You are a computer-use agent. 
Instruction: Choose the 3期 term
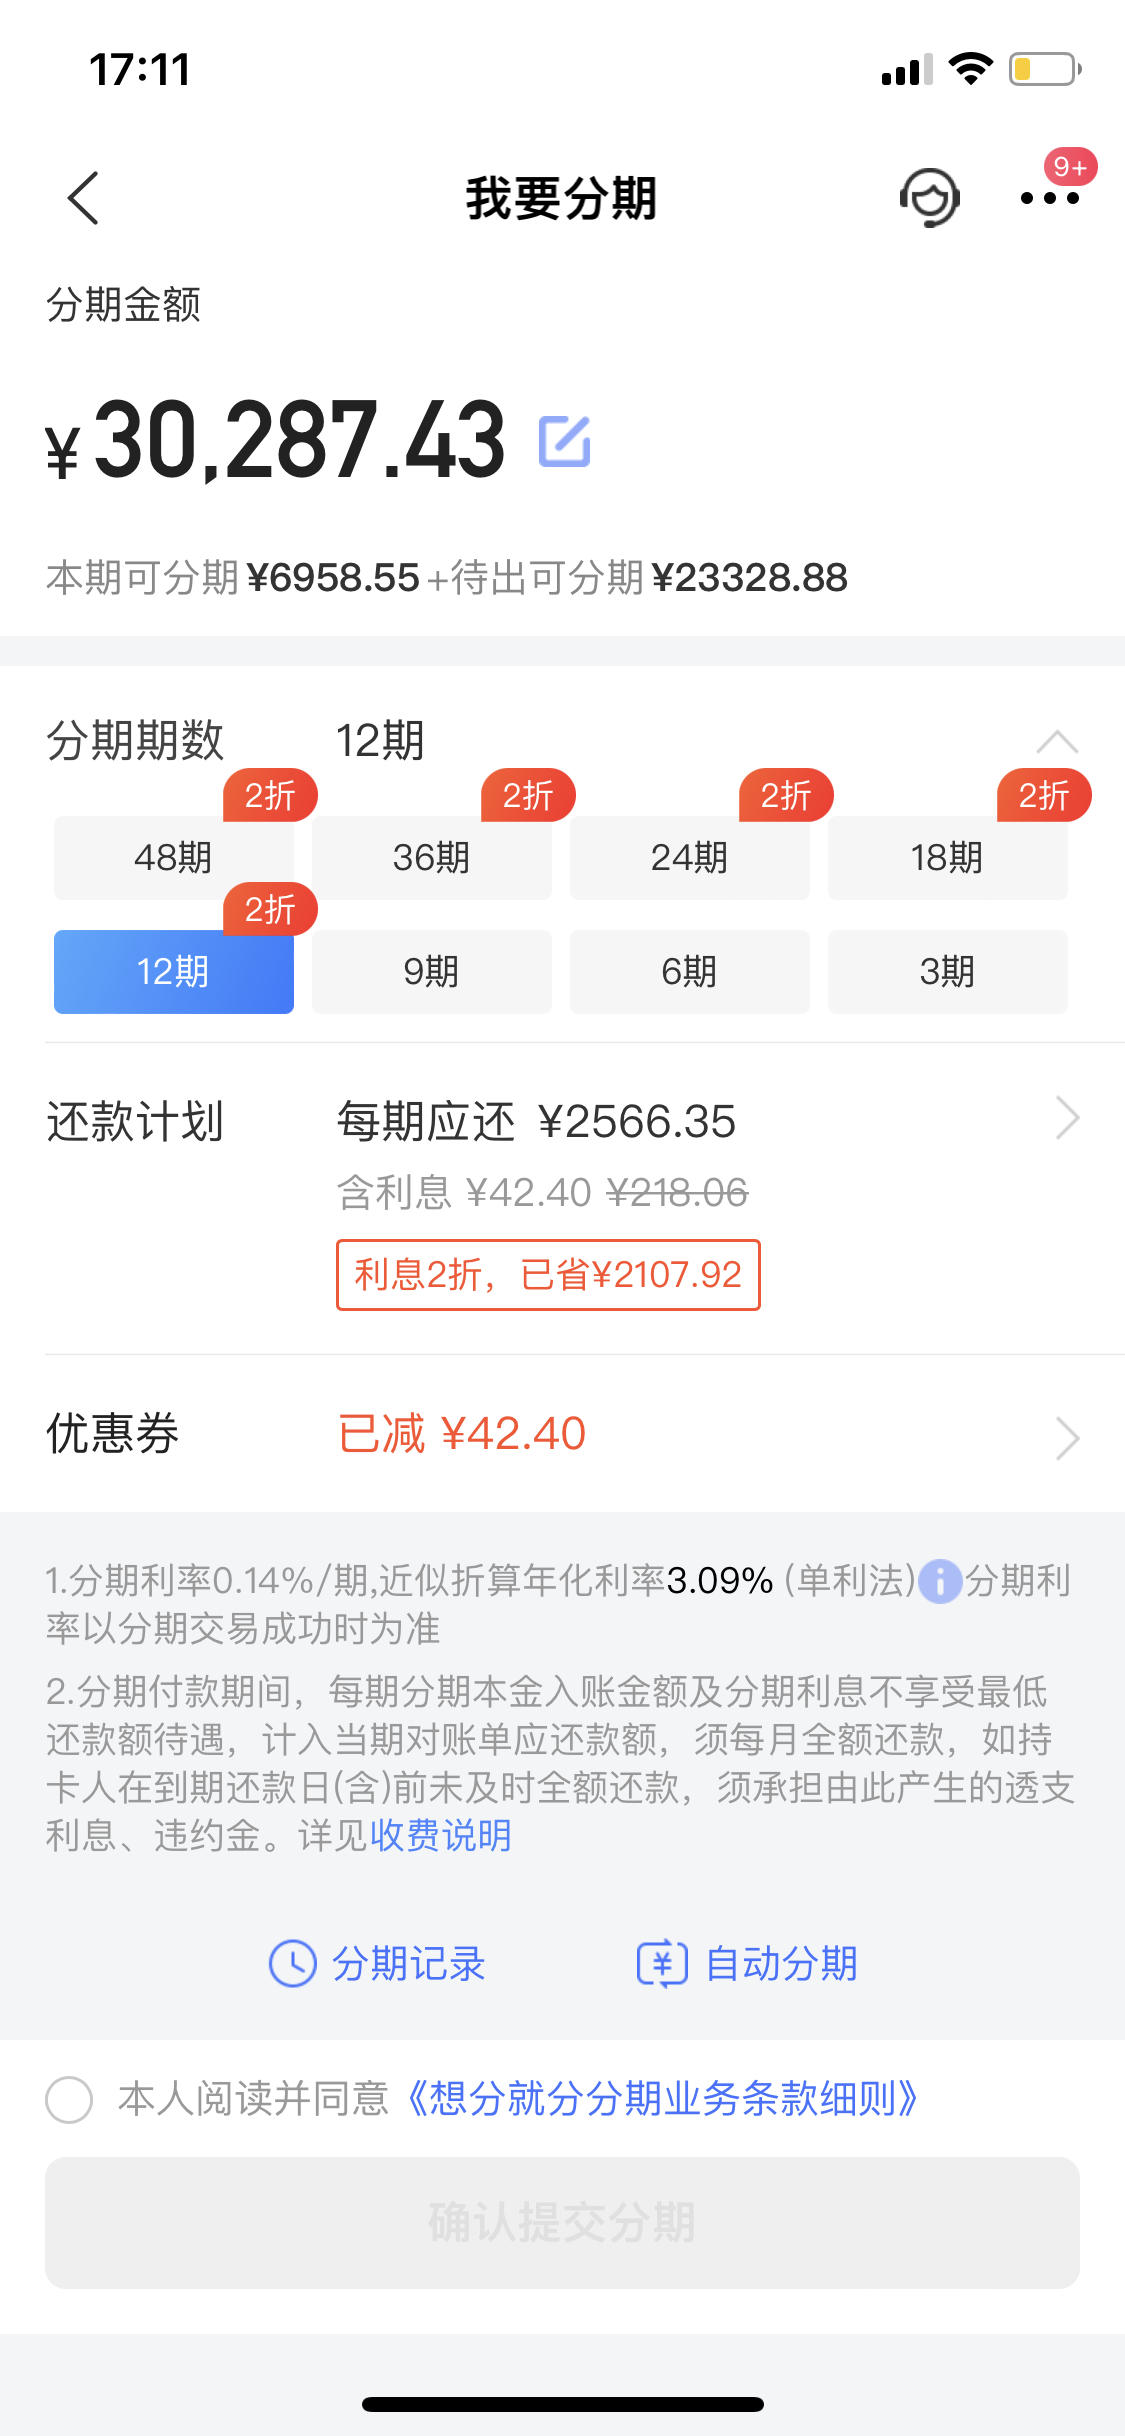click(x=948, y=972)
